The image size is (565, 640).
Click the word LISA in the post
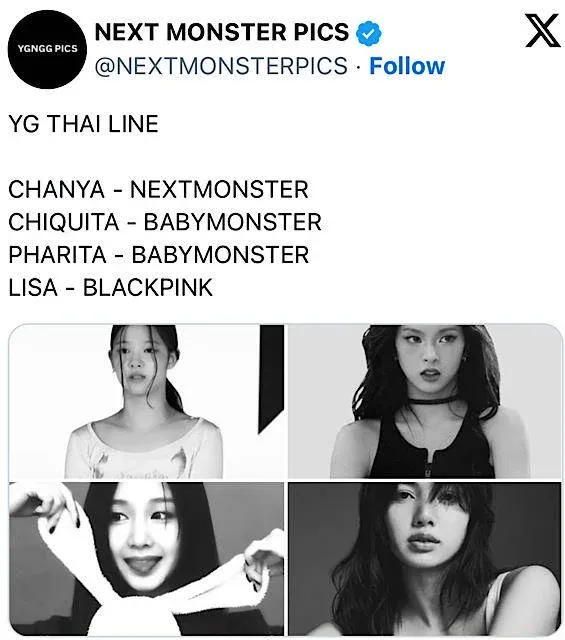(x=33, y=287)
